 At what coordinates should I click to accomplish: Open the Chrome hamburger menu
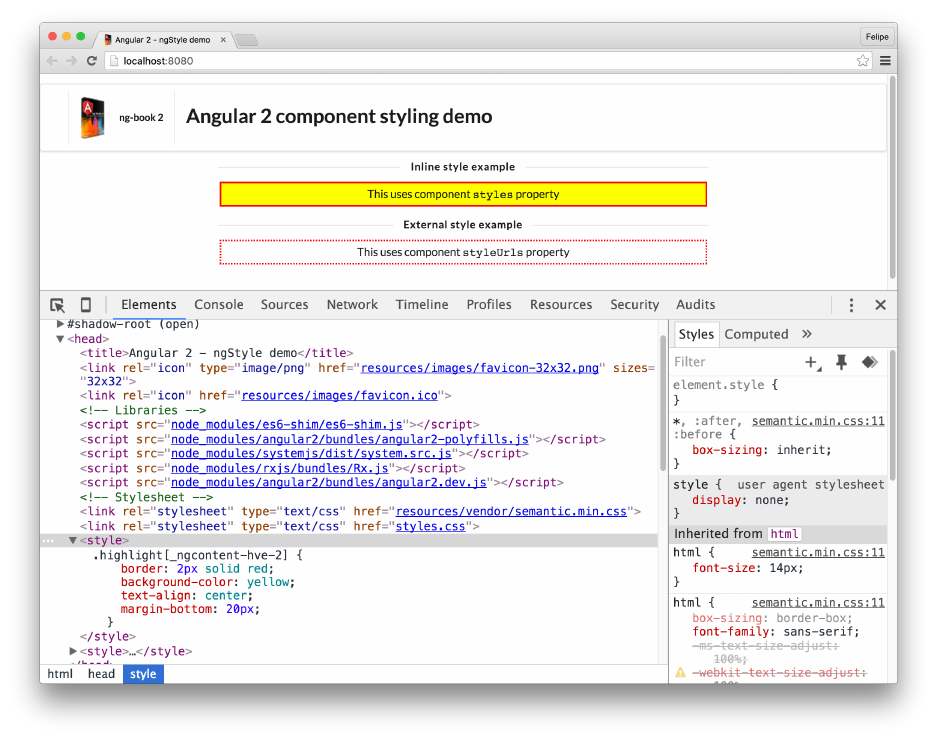(886, 61)
